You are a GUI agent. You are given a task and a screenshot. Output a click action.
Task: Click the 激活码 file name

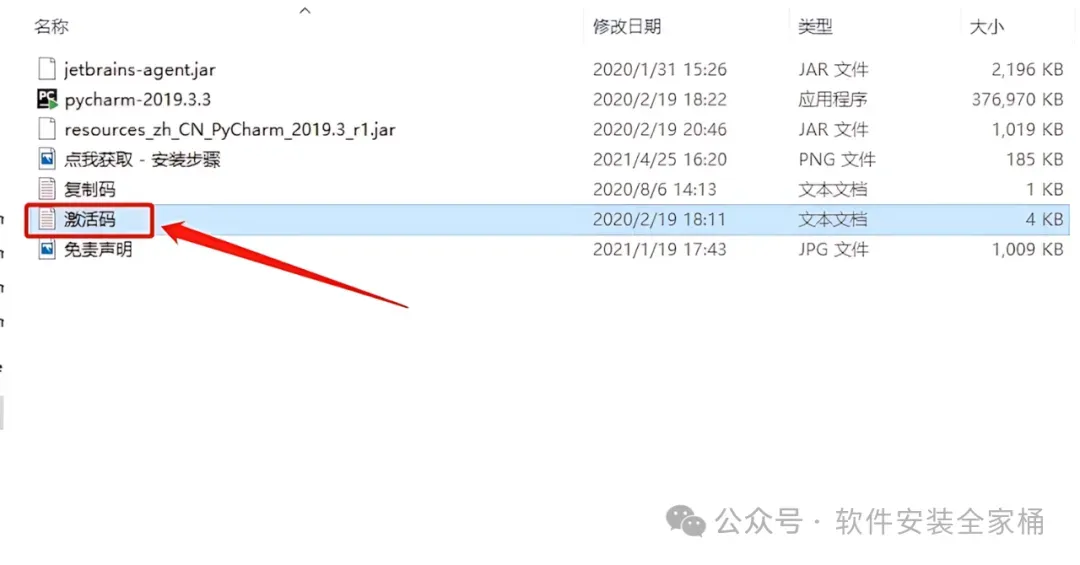[90, 219]
